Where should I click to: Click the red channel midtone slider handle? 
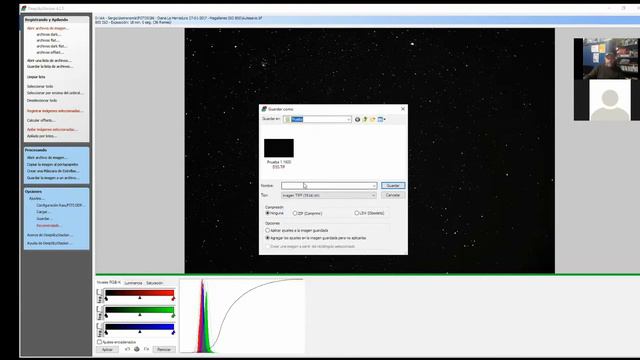click(140, 298)
